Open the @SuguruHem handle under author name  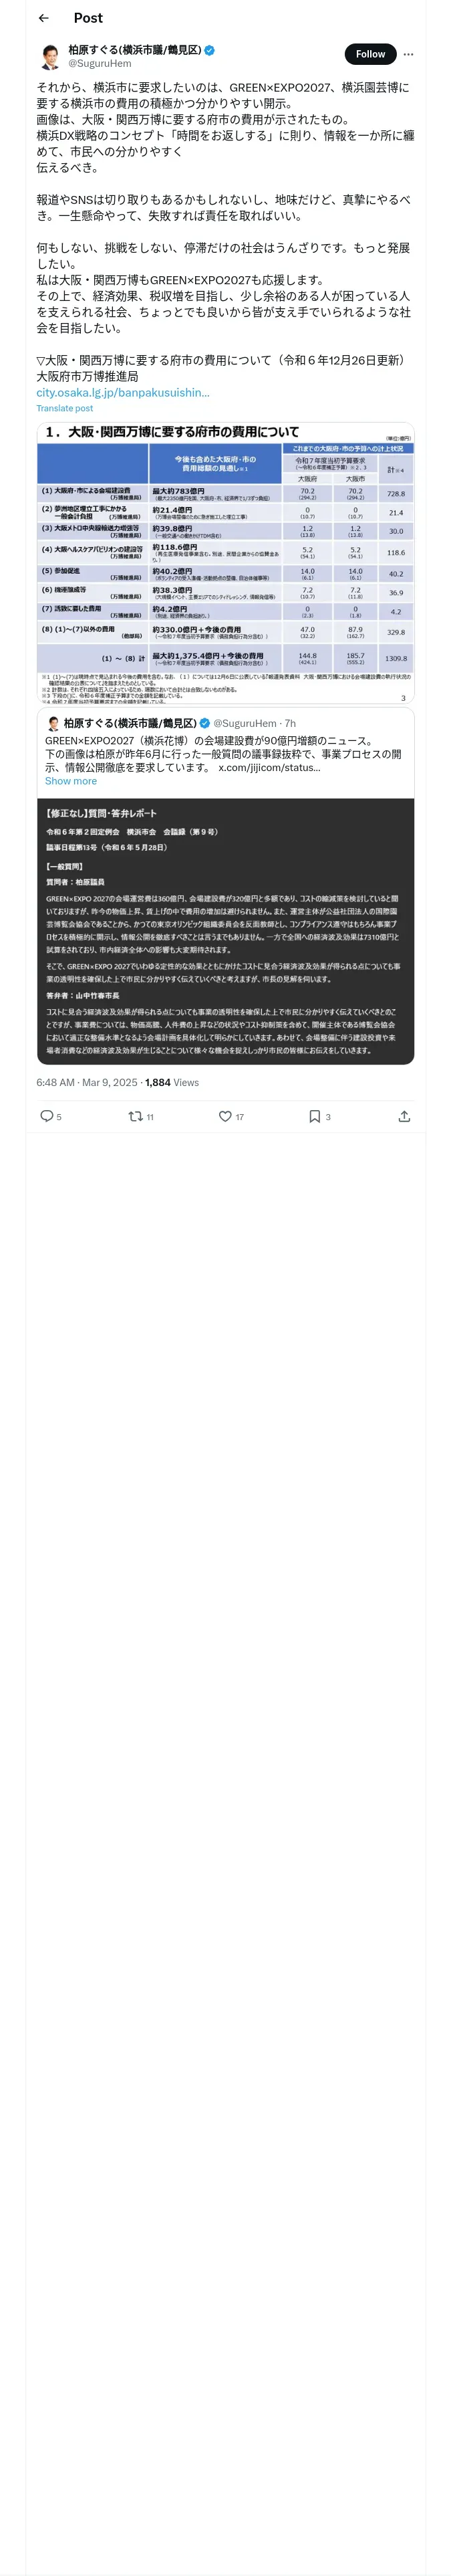click(99, 63)
